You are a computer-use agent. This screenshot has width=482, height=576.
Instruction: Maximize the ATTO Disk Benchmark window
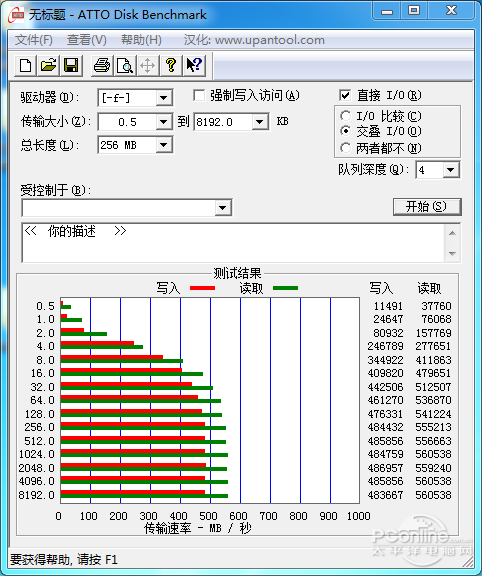(x=414, y=11)
